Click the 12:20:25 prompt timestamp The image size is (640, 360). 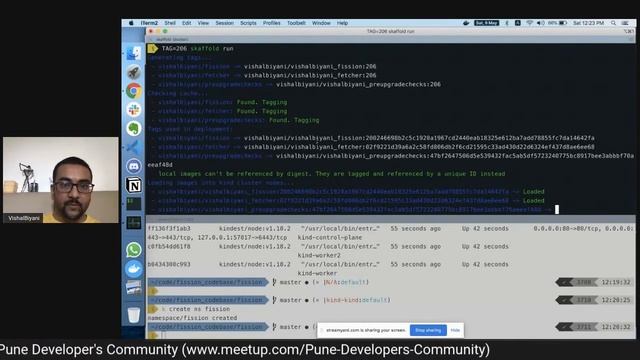616,300
